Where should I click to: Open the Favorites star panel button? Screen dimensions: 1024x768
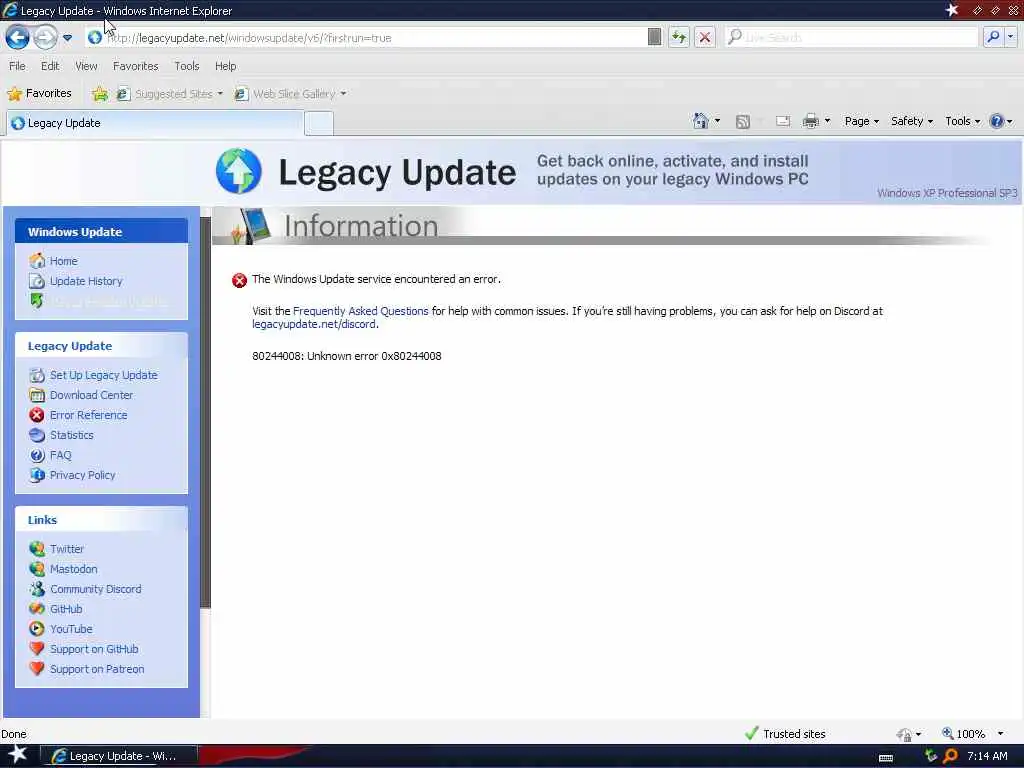coord(39,93)
